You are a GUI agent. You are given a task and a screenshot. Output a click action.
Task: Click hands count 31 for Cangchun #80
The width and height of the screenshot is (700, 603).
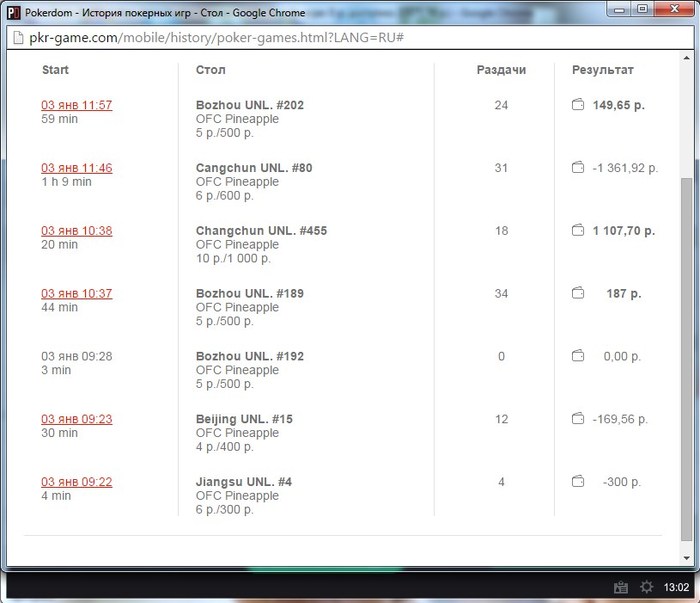coord(501,168)
